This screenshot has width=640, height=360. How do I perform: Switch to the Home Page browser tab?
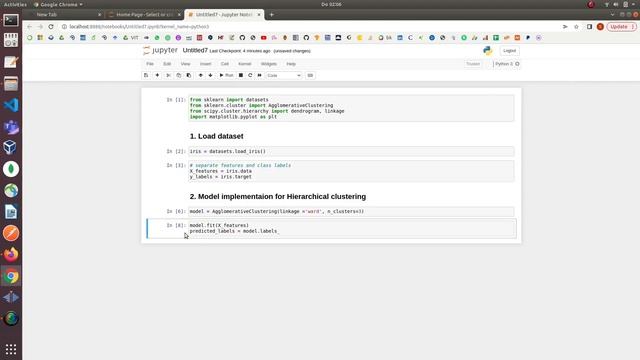144,14
